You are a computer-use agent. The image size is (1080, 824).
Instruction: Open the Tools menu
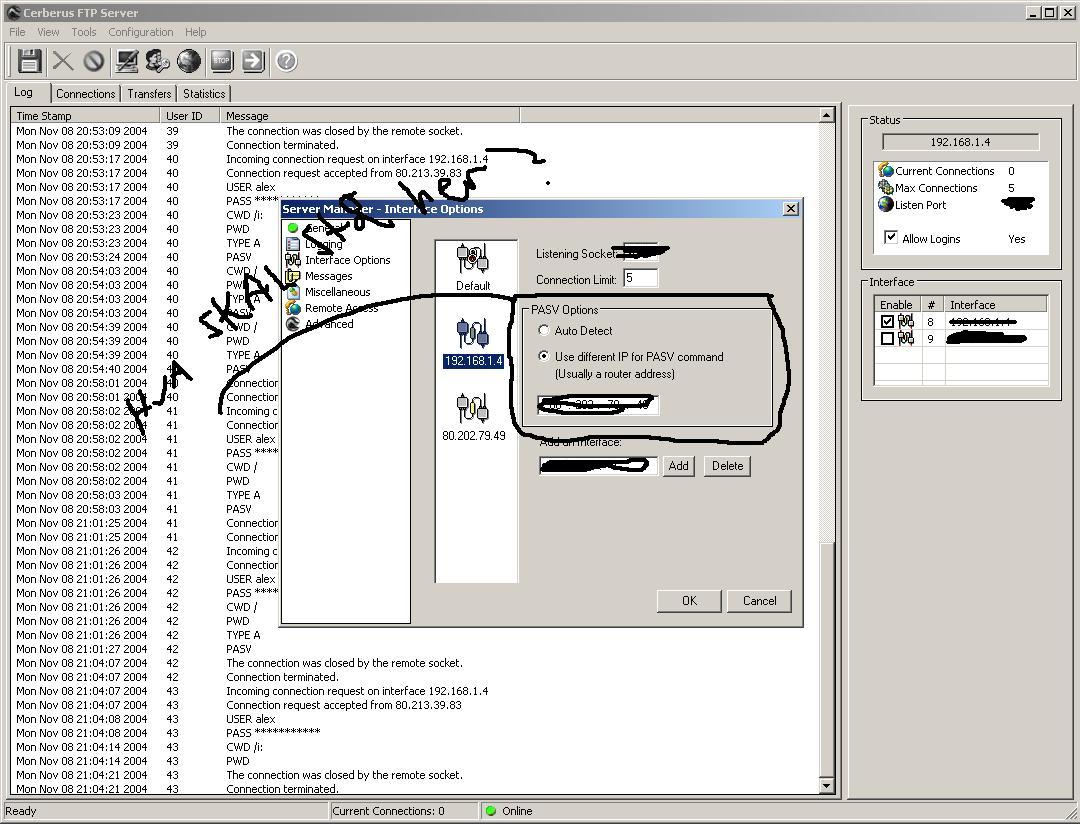[x=83, y=32]
